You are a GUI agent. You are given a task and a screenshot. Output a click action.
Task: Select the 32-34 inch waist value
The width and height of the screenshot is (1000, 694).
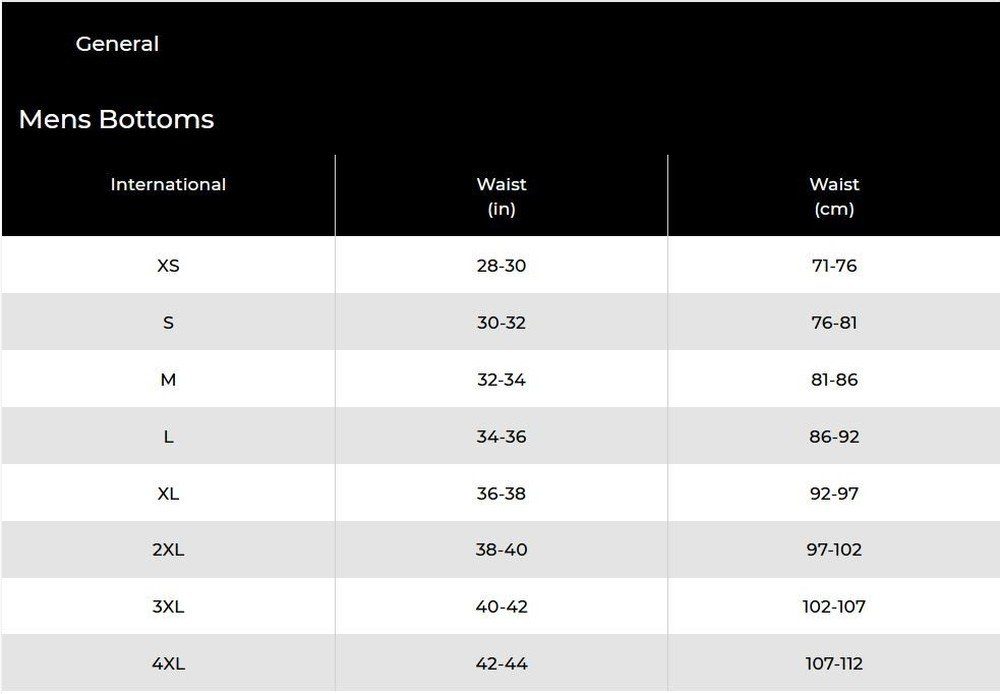[501, 380]
